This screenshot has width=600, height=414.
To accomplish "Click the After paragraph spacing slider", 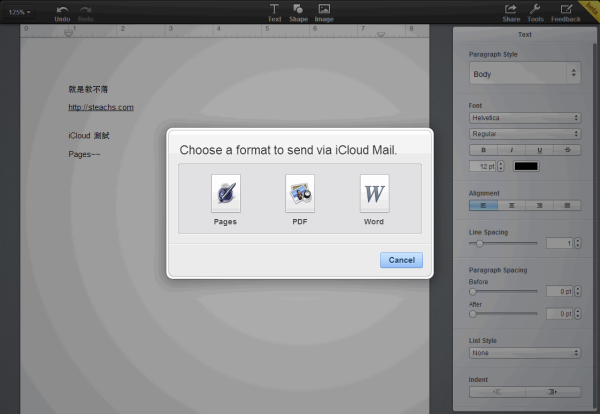I will (503, 314).
